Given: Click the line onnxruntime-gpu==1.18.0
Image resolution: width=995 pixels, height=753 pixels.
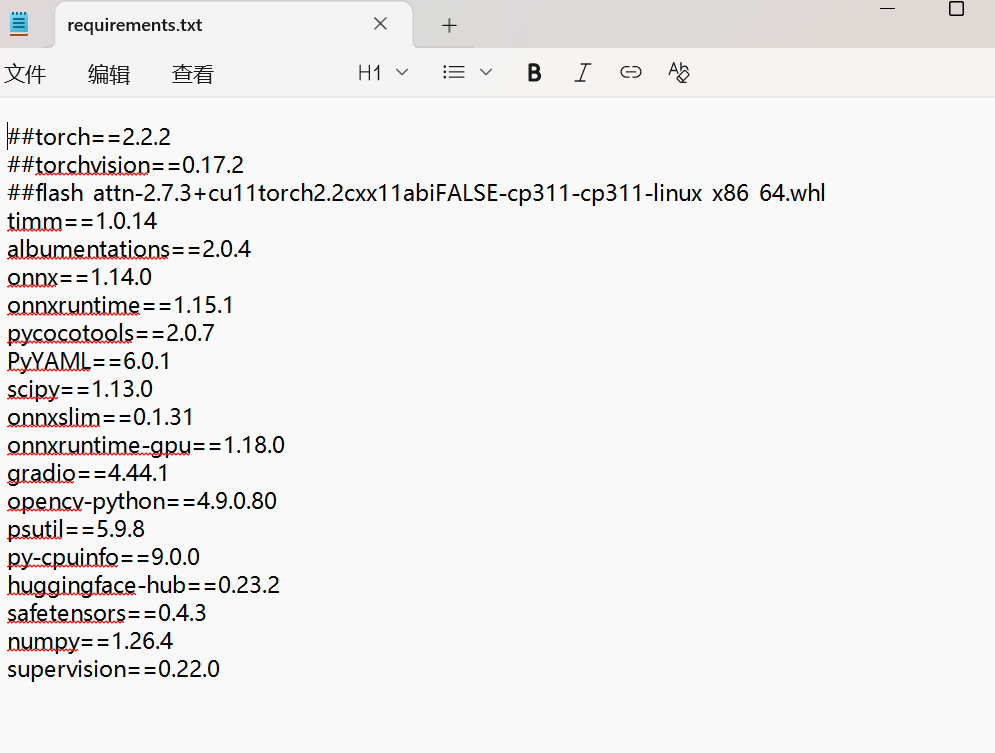Looking at the screenshot, I should [146, 445].
